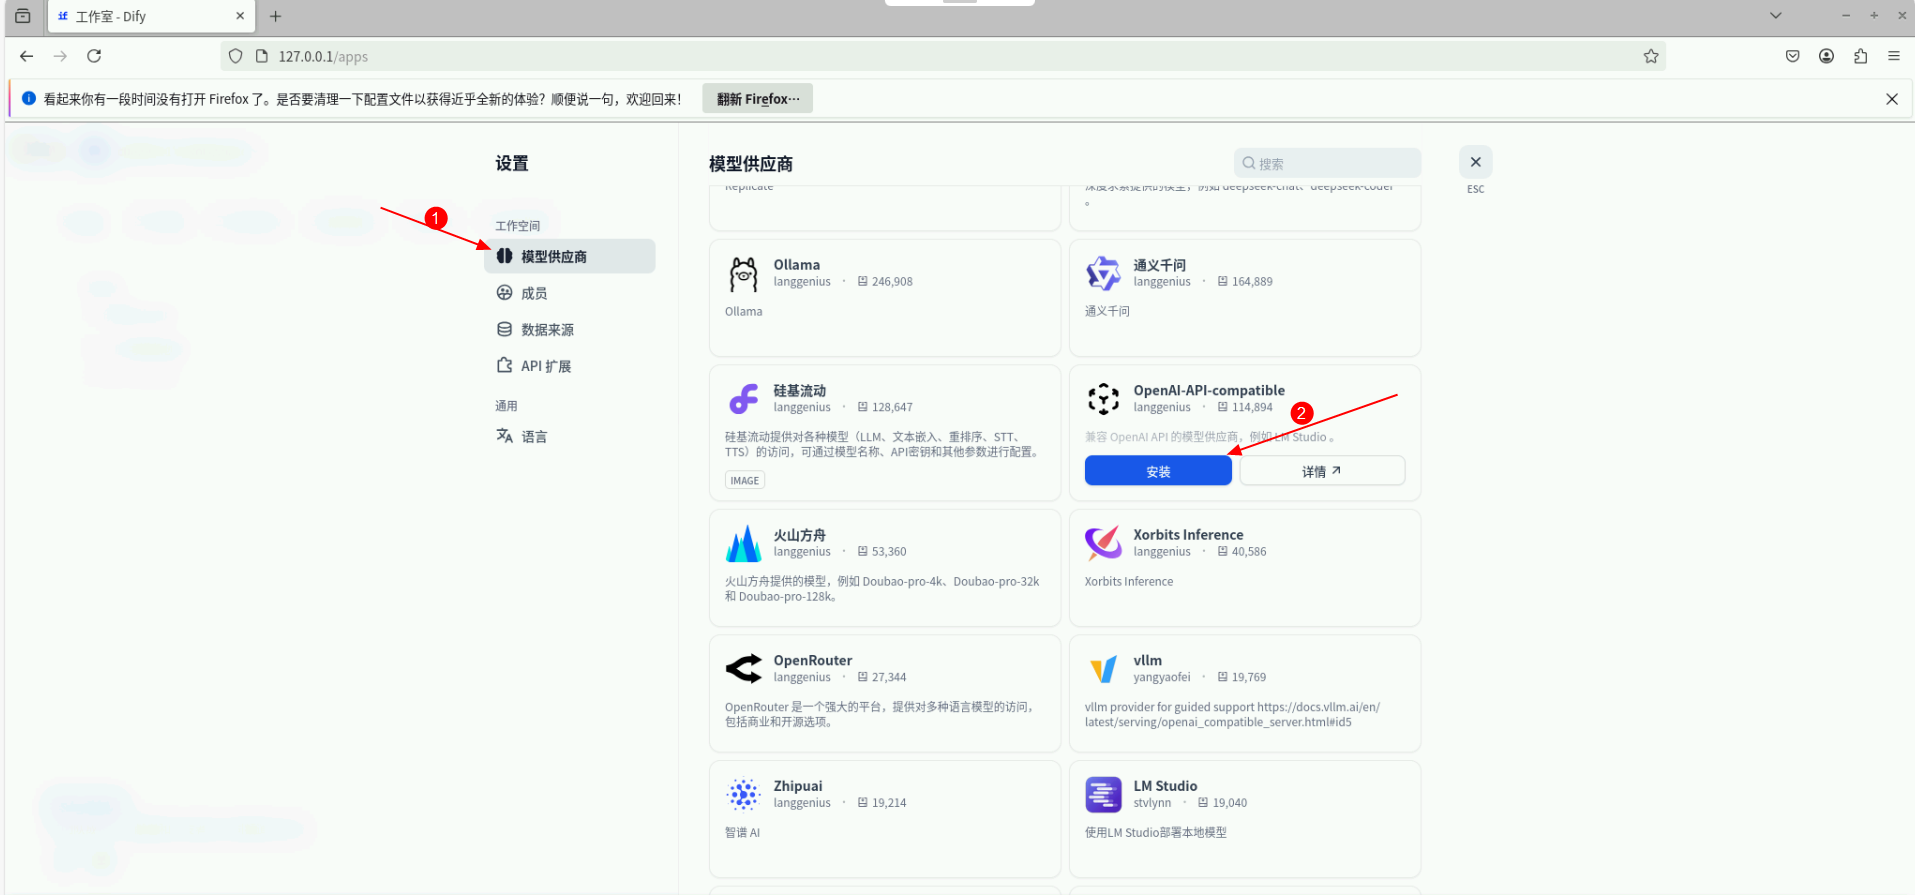This screenshot has width=1915, height=895.
Task: Close the 工作室 - Dify browser tab
Action: click(x=240, y=16)
